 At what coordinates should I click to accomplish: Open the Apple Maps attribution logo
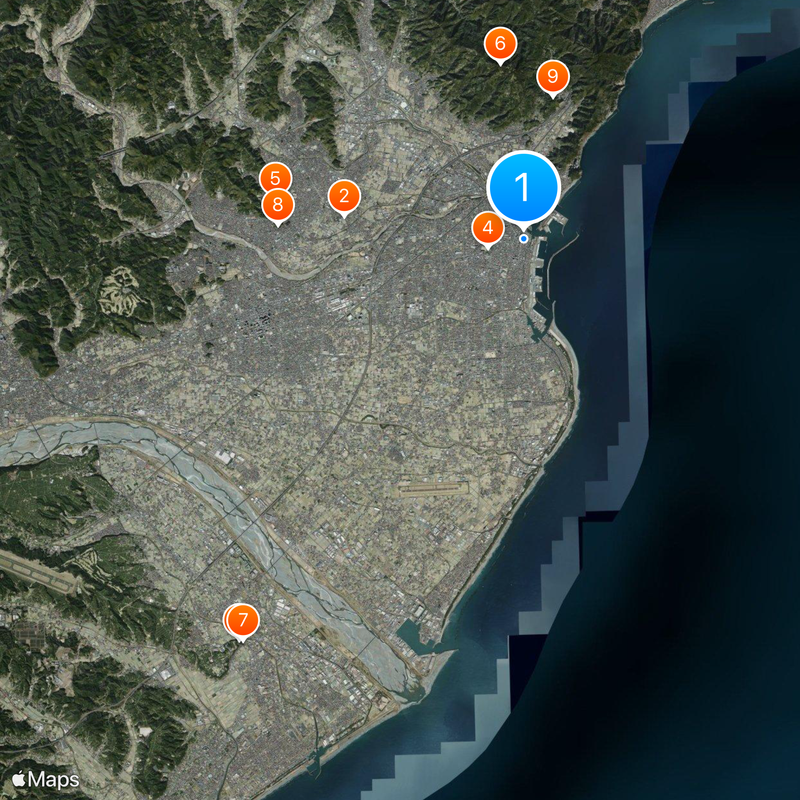pos(46,778)
